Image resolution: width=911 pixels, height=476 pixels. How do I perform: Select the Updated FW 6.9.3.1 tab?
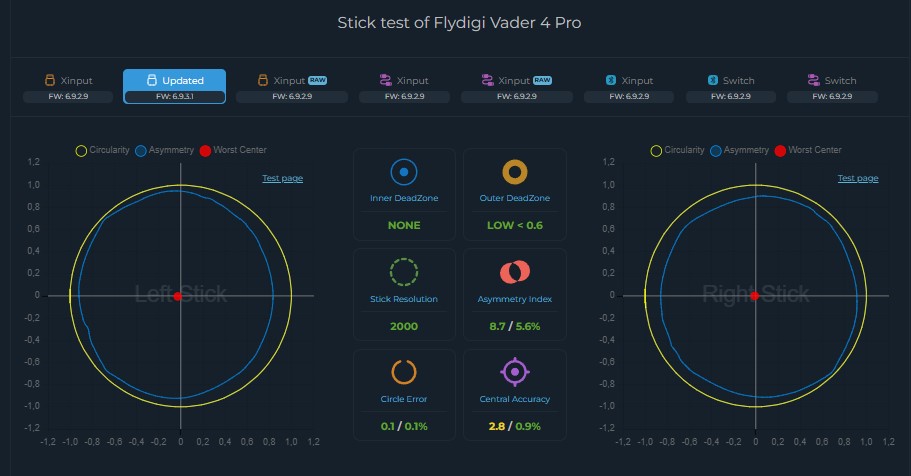tap(174, 87)
